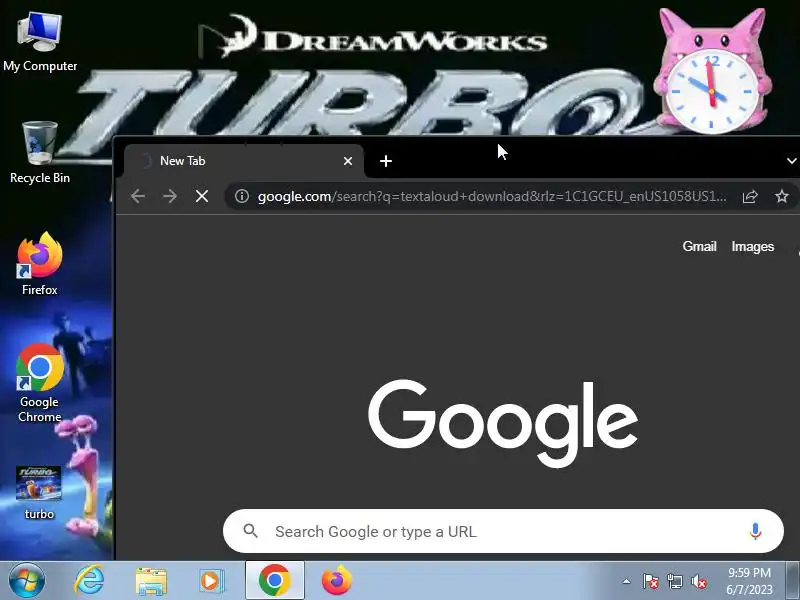Expand the tab search chevron

[x=791, y=161]
